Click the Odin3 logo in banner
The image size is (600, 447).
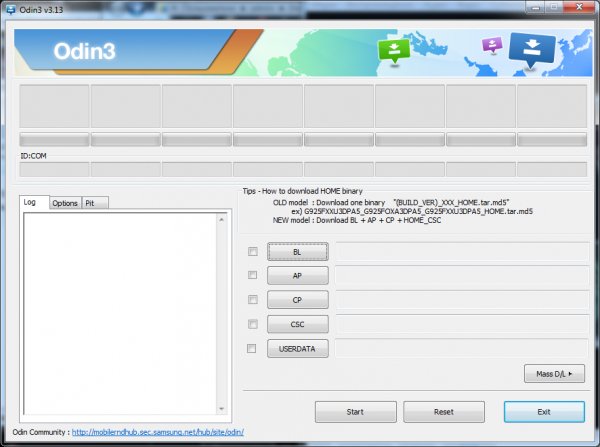coord(84,51)
